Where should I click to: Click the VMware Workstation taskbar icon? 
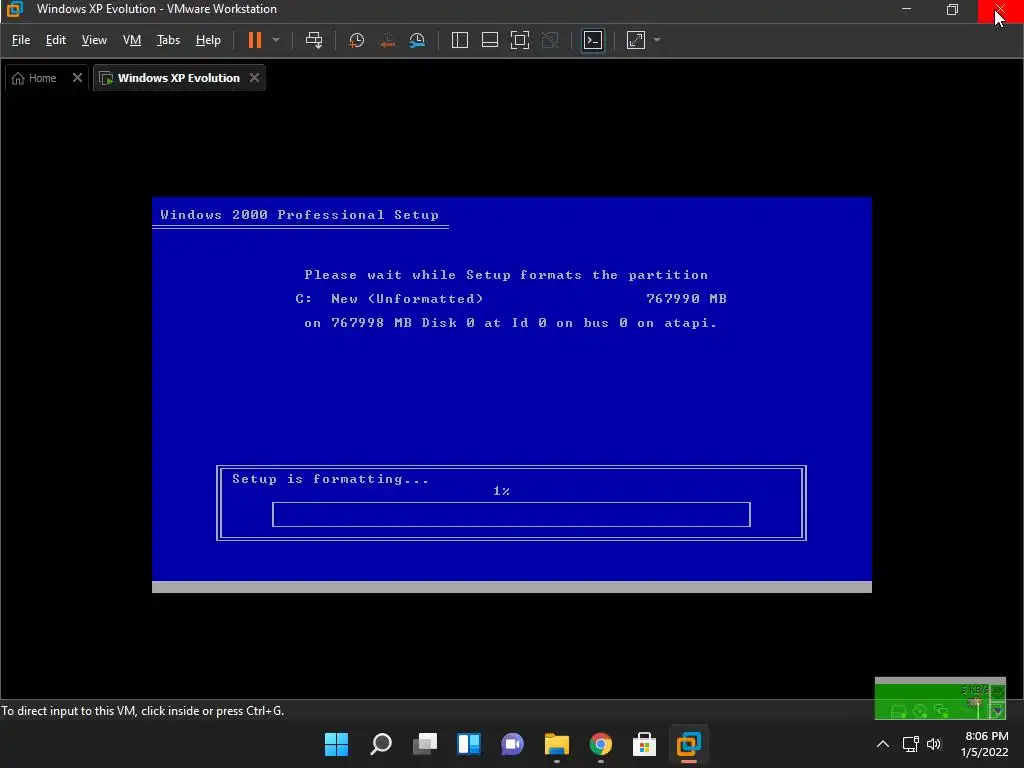[x=689, y=744]
